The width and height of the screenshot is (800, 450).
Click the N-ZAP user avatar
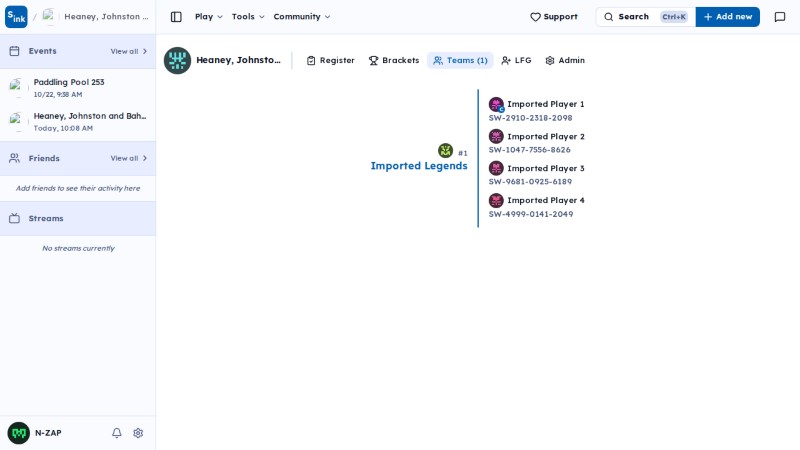tap(19, 433)
